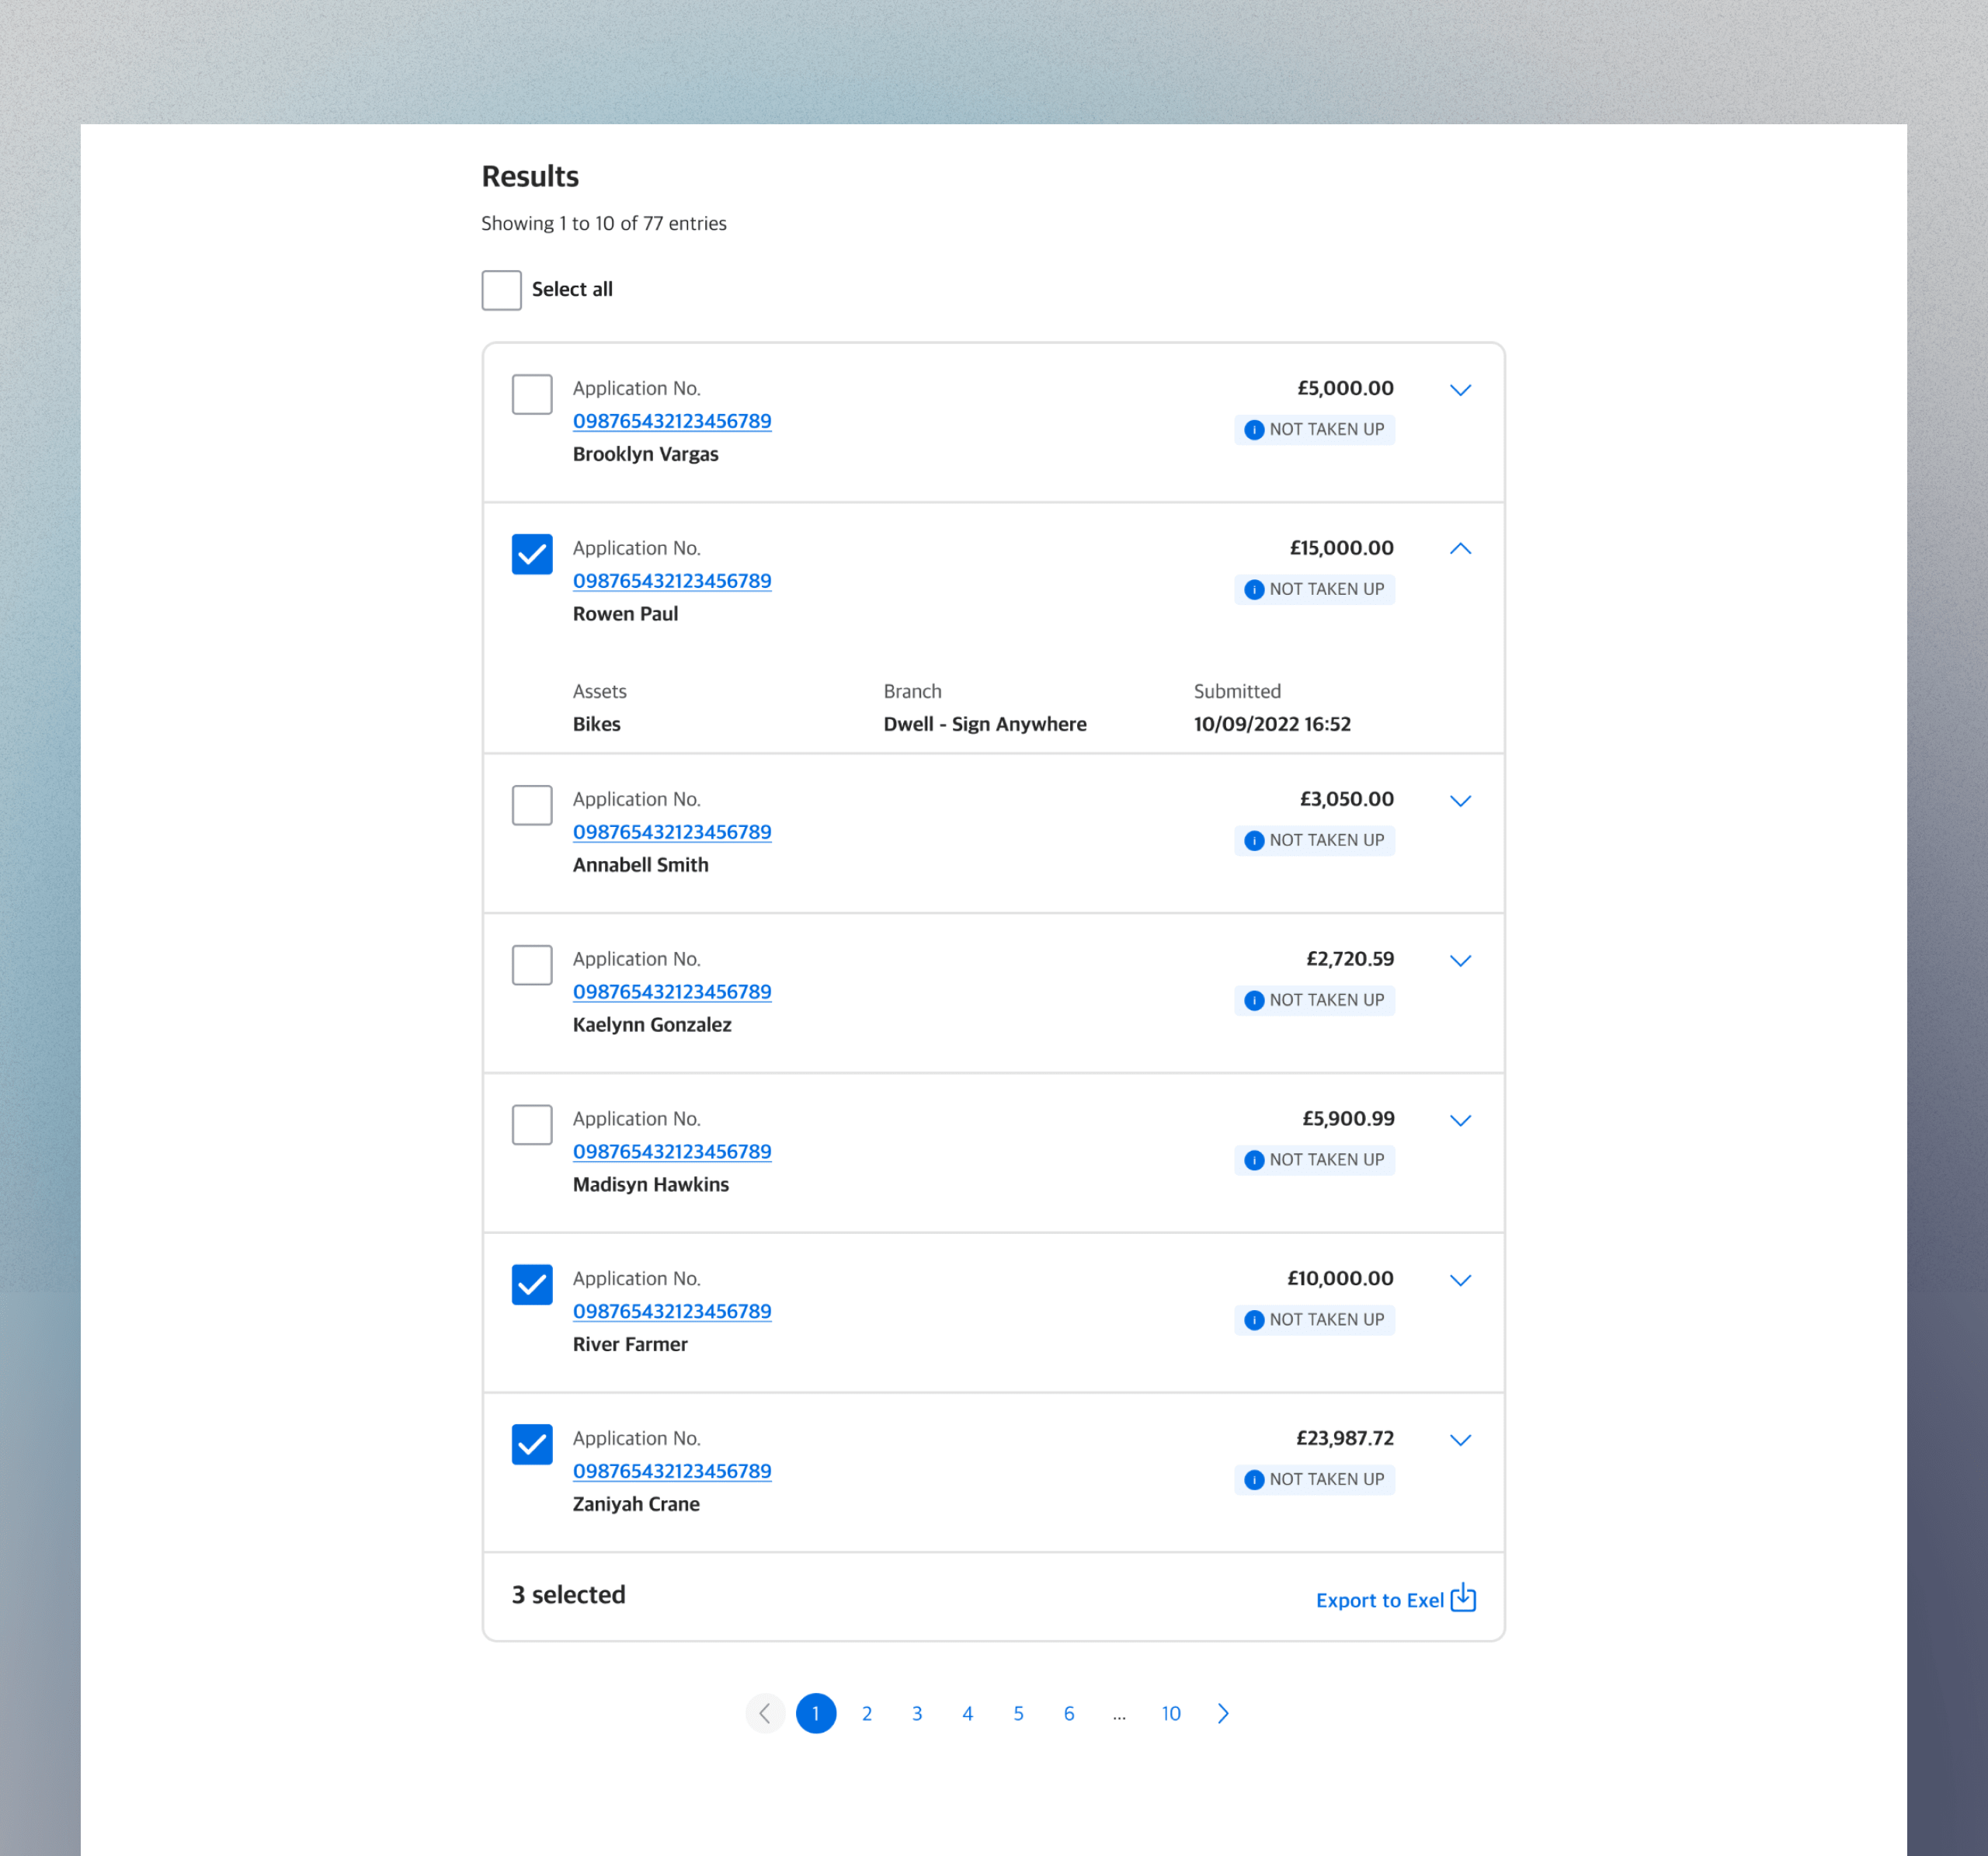
Task: Uncheck the Rowen Paul application checkbox
Action: (x=532, y=554)
